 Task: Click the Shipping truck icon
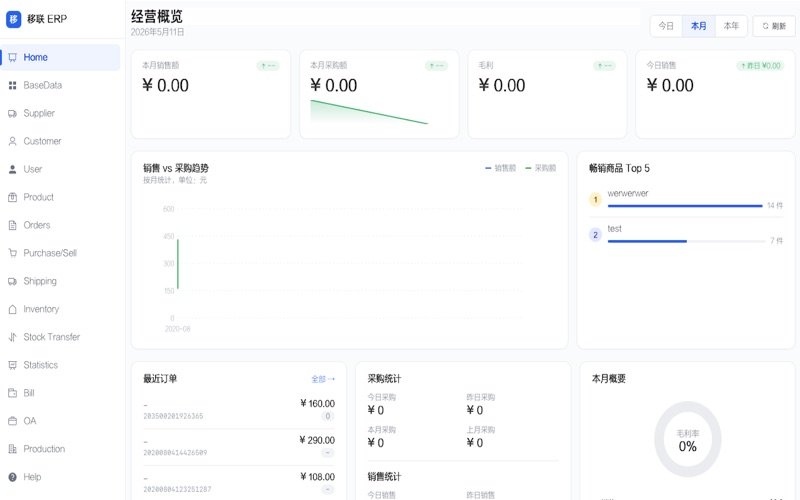pyautogui.click(x=12, y=281)
